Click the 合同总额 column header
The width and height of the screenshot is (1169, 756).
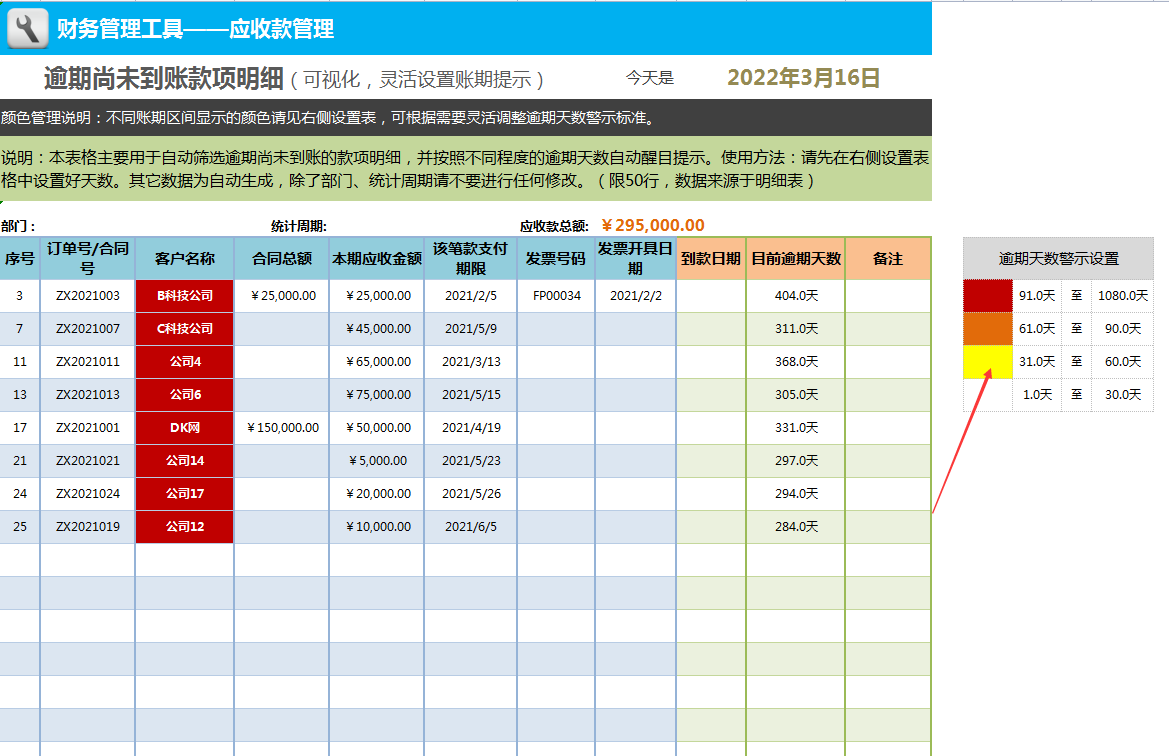point(282,259)
